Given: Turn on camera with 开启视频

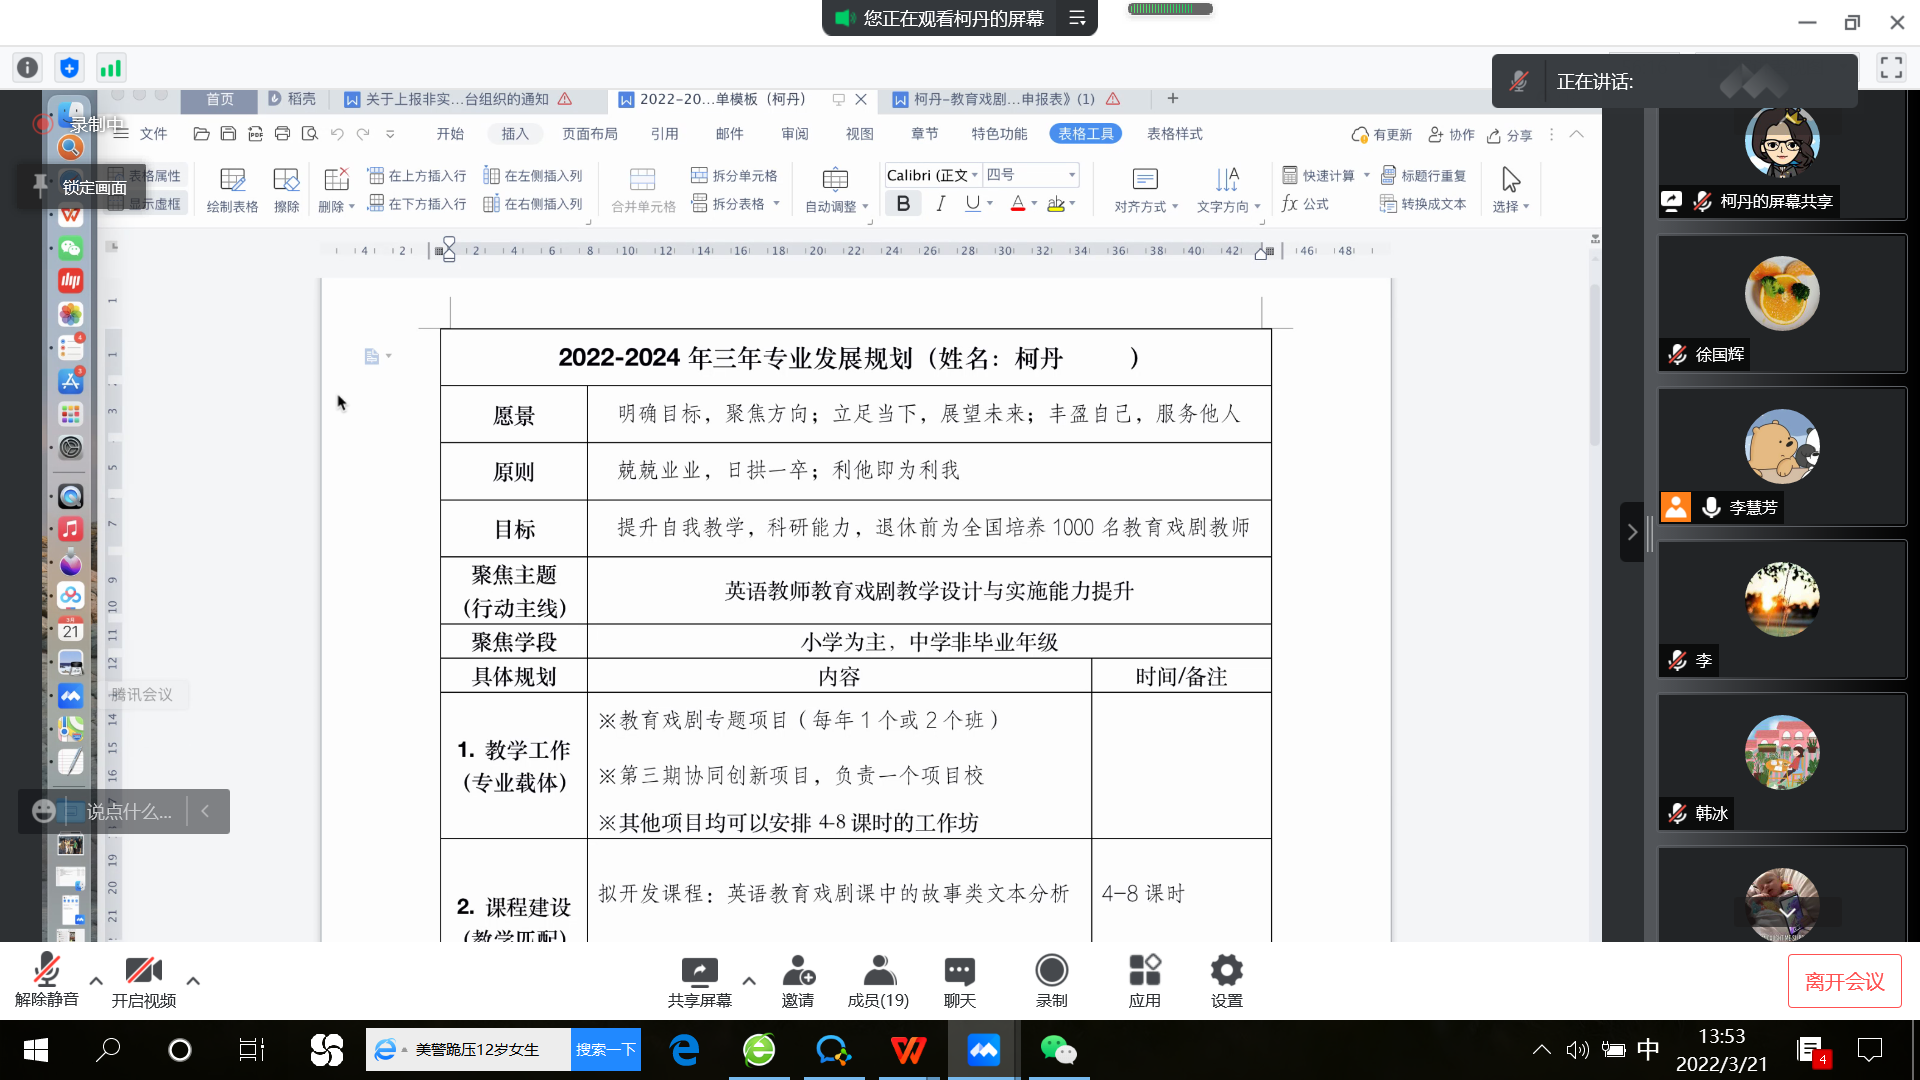Looking at the screenshot, I should click(143, 980).
